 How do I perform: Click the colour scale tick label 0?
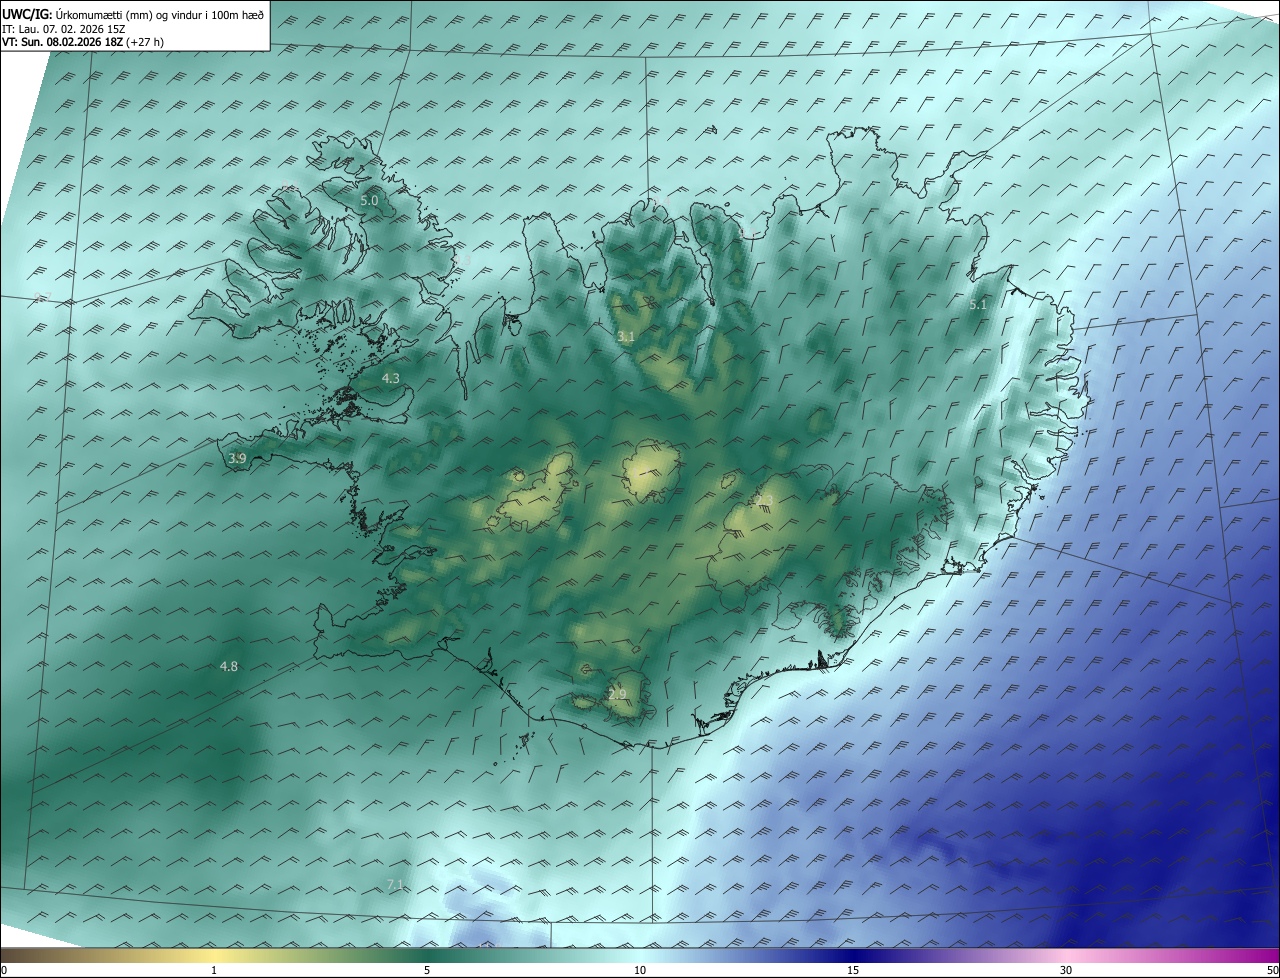point(4,971)
